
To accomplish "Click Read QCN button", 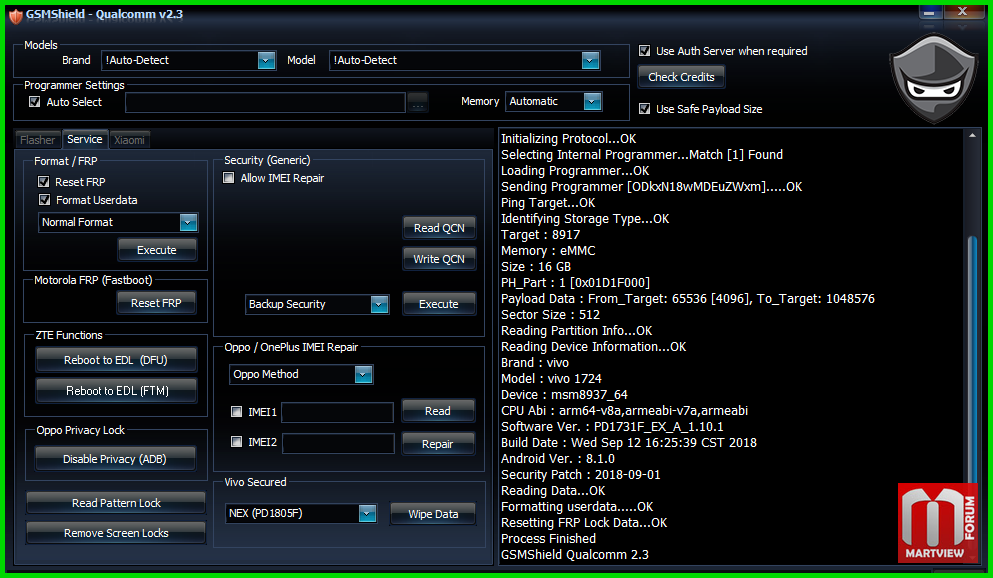I will coord(439,228).
